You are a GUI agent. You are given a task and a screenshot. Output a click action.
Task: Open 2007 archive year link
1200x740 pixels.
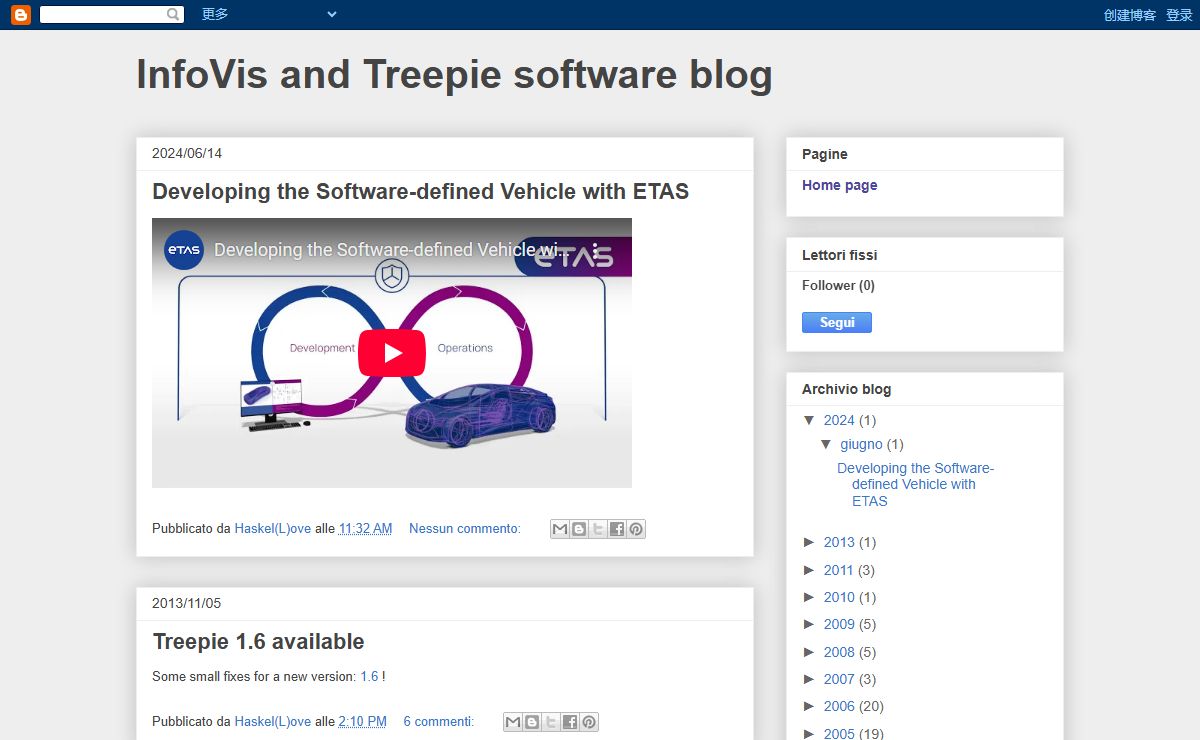point(839,679)
